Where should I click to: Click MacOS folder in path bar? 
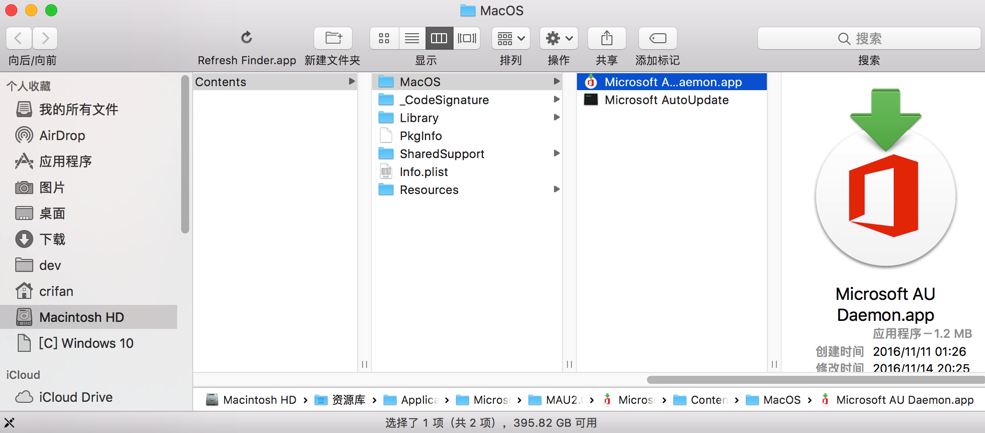coord(773,400)
